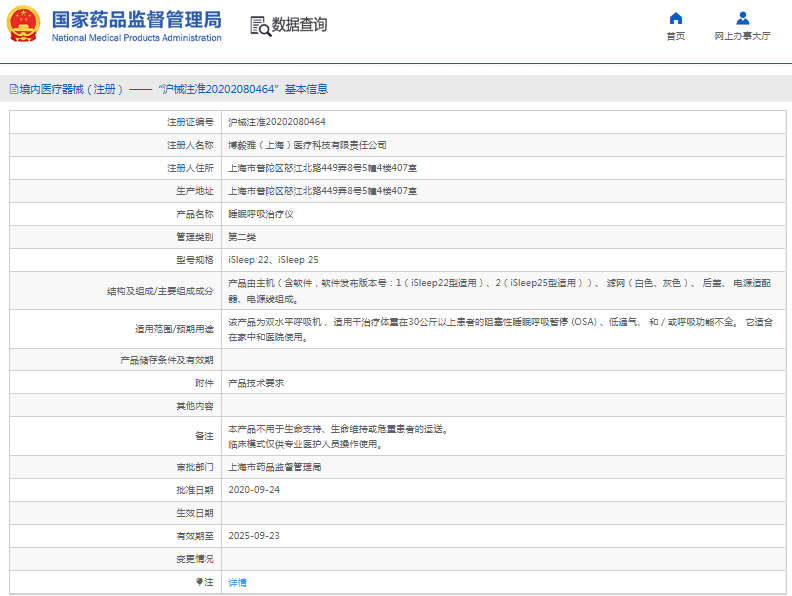The height and width of the screenshot is (596, 792).
Task: Select the approval date 2020-09-24
Action: click(x=254, y=490)
